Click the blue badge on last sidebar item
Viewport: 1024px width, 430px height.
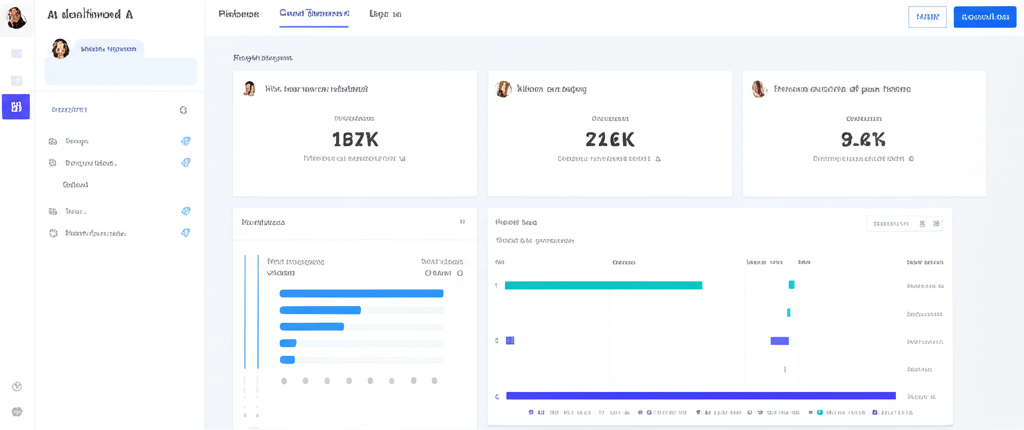pos(185,233)
